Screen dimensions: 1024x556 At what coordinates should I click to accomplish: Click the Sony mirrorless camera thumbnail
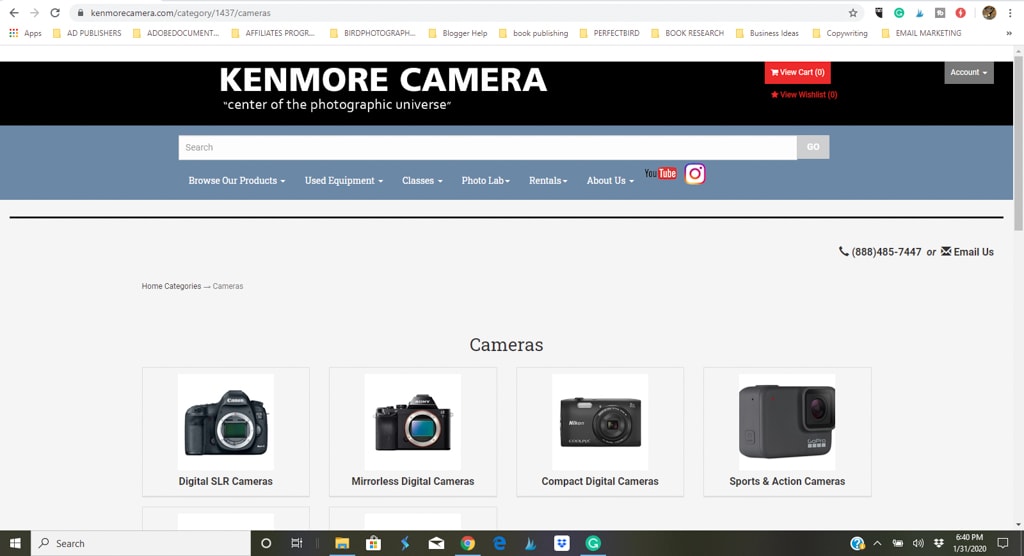pos(413,422)
